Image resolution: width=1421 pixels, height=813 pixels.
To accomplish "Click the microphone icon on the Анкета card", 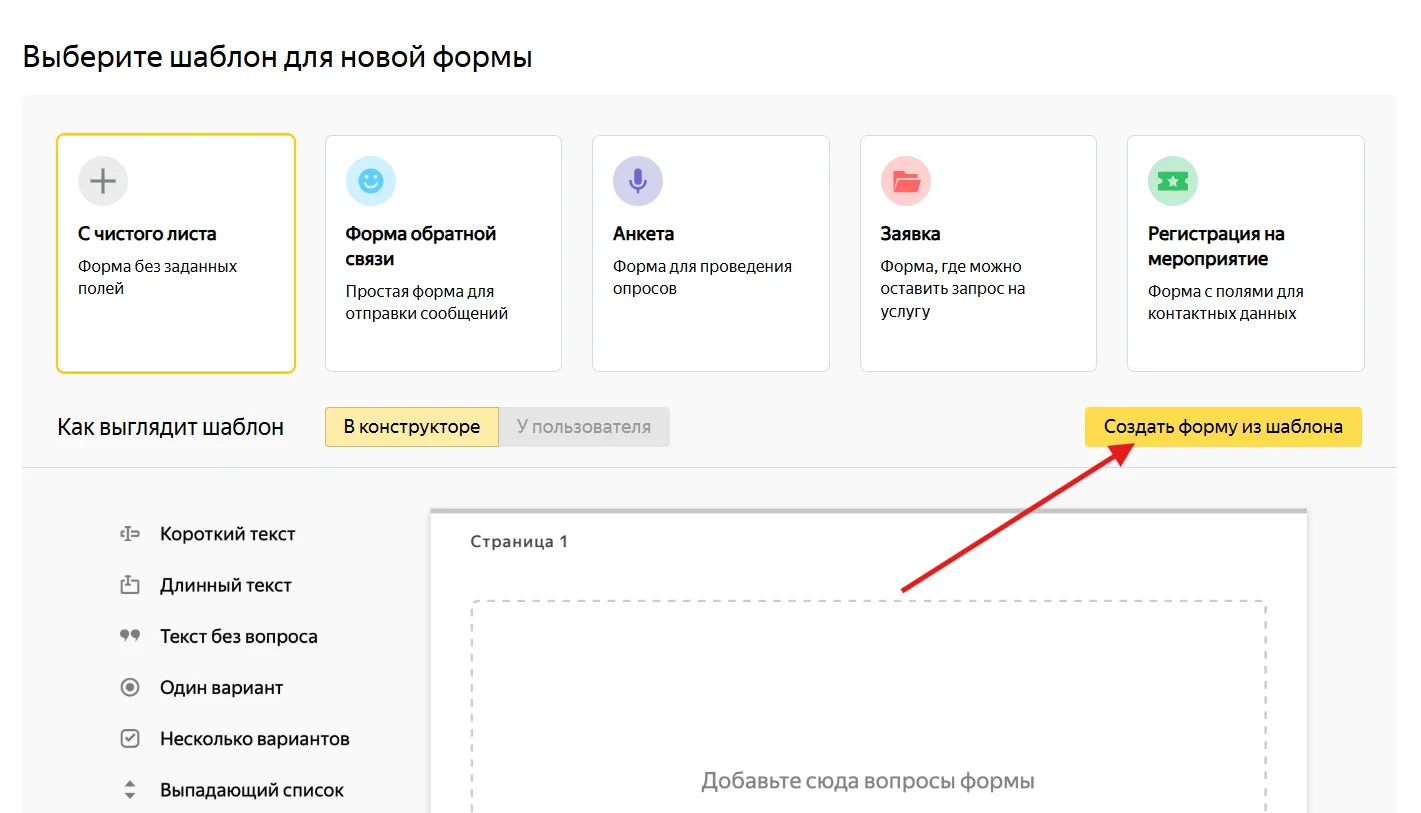I will (638, 181).
